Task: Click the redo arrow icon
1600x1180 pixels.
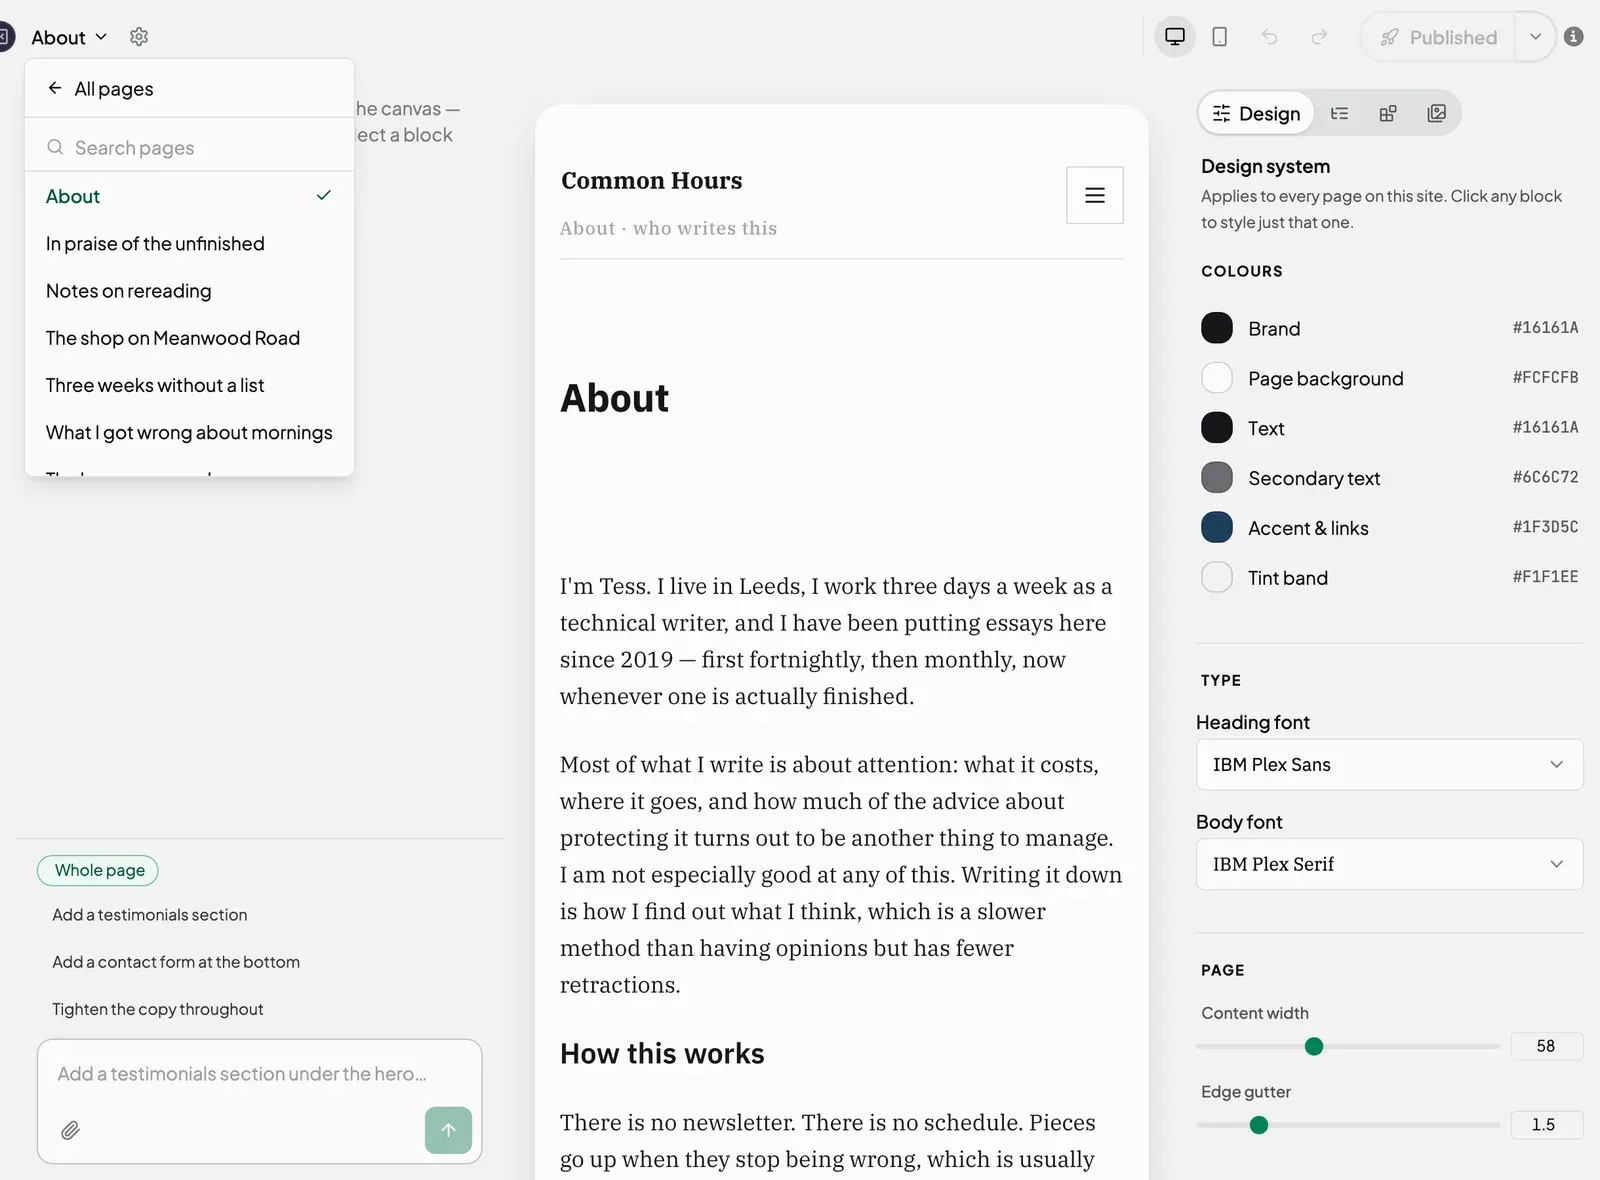Action: click(1319, 37)
